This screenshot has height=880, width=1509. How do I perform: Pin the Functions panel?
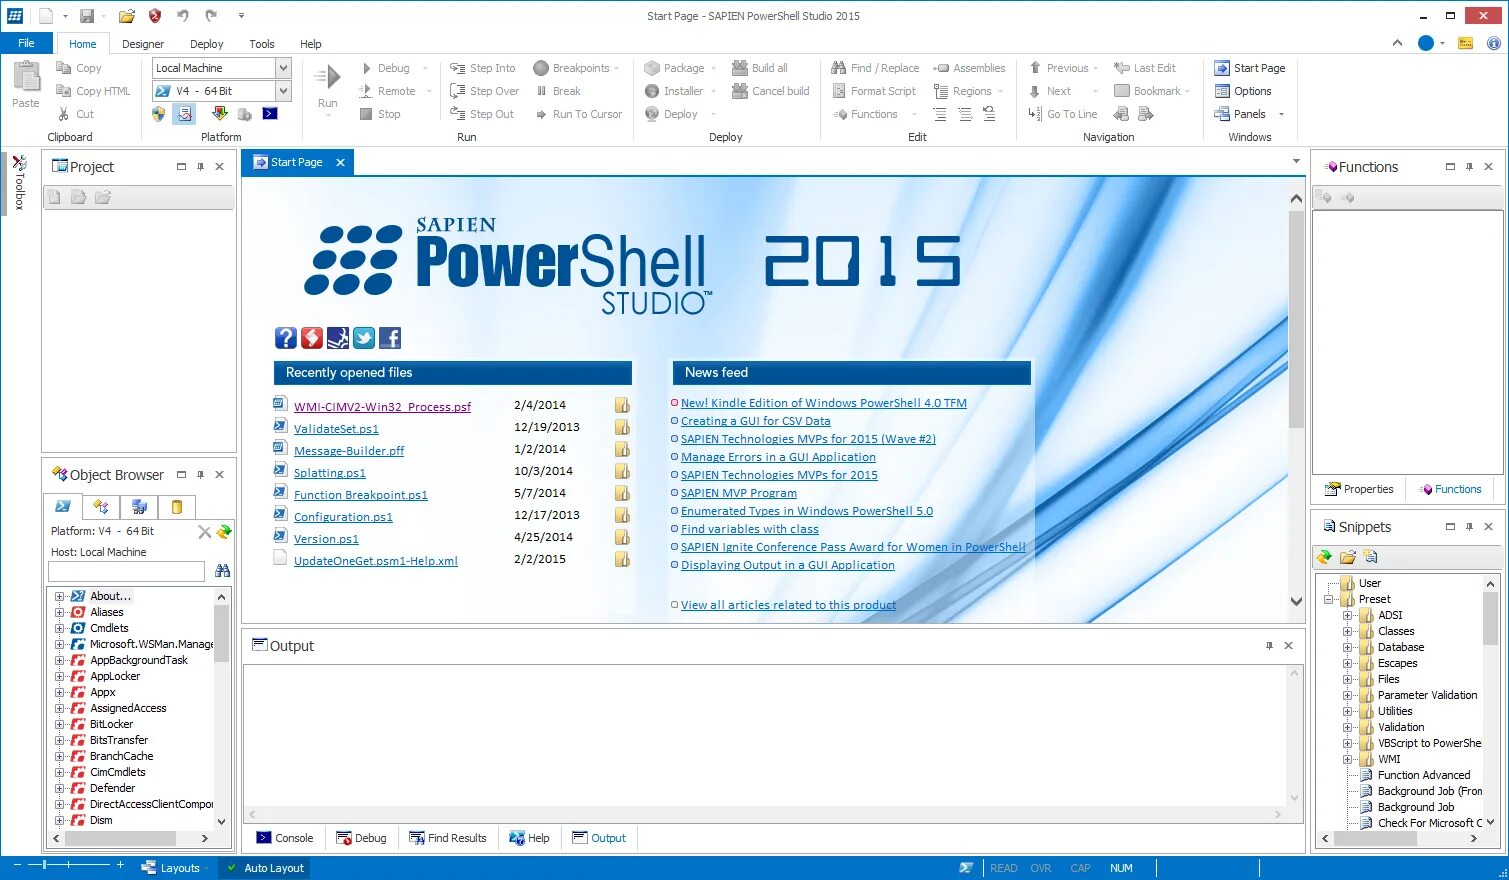(x=1469, y=167)
